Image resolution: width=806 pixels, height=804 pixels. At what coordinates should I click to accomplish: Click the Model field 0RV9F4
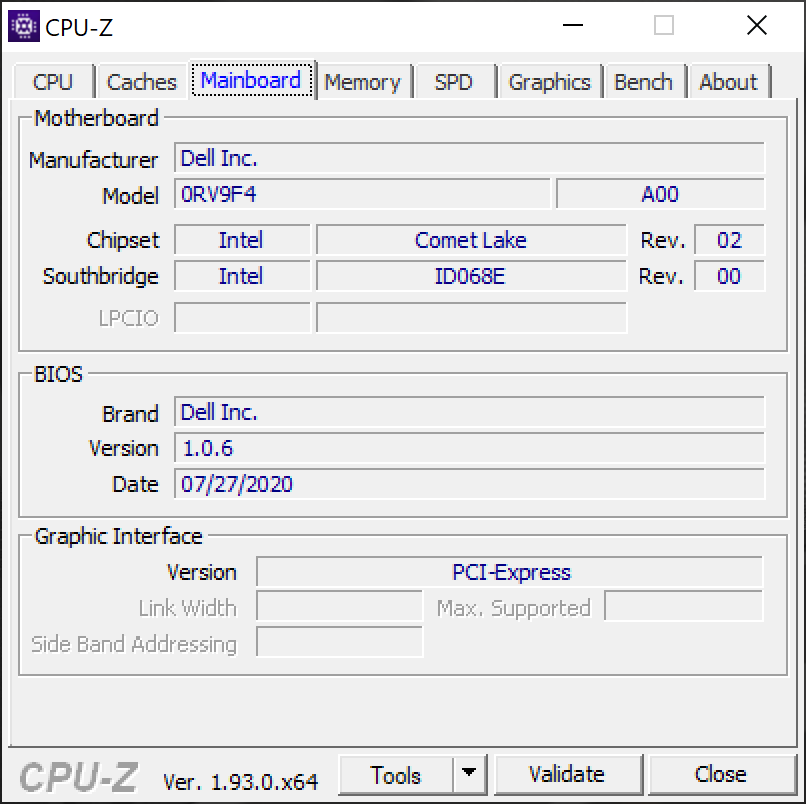click(x=362, y=194)
